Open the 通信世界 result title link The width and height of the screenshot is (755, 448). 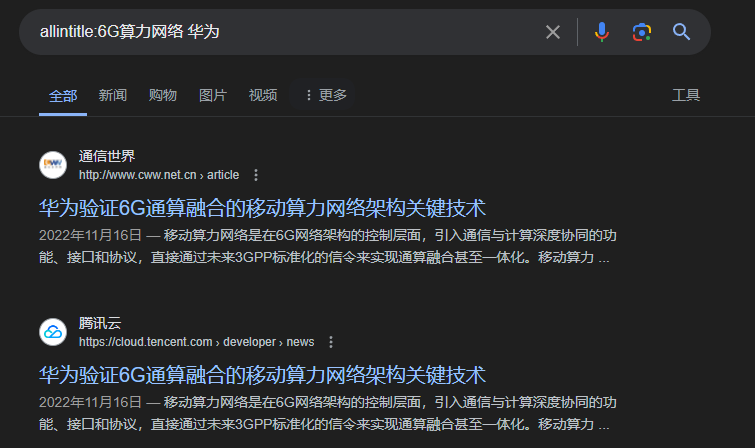pos(262,208)
